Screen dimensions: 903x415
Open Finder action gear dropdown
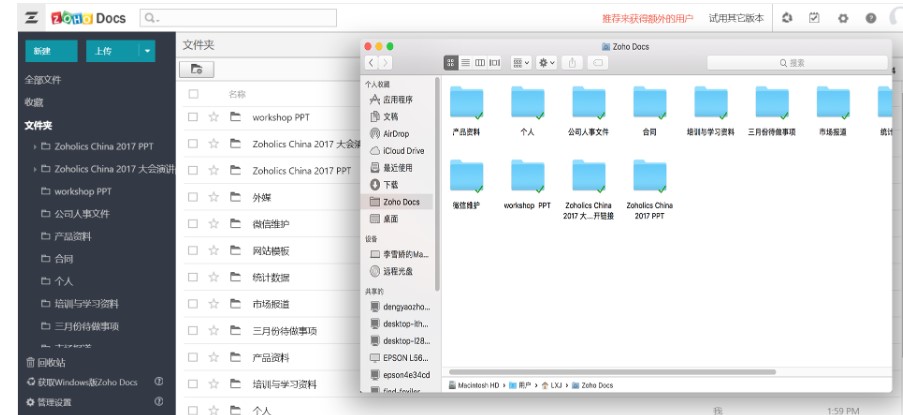(x=547, y=63)
